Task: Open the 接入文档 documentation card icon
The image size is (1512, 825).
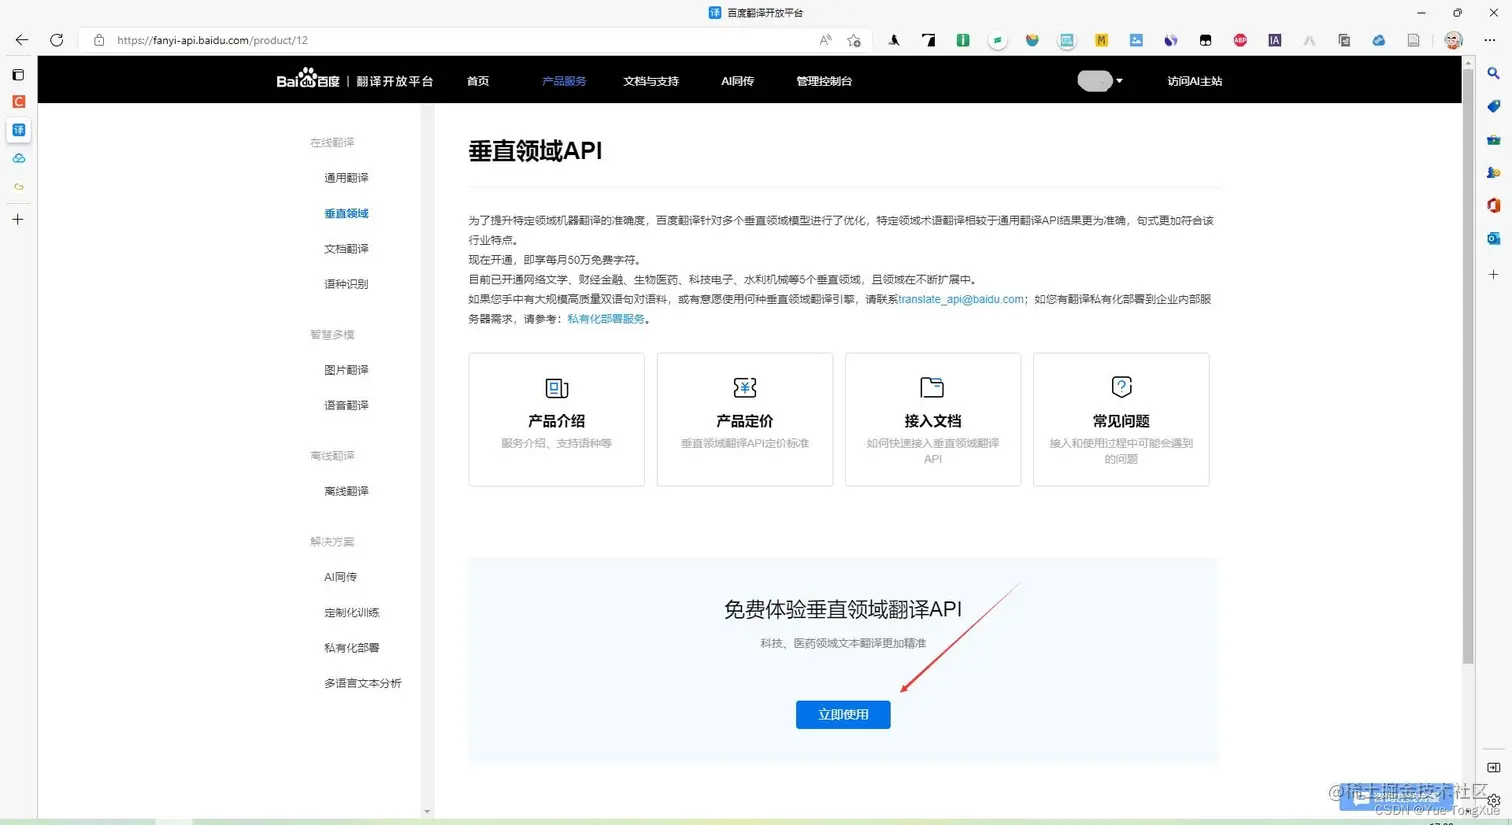Action: click(932, 387)
